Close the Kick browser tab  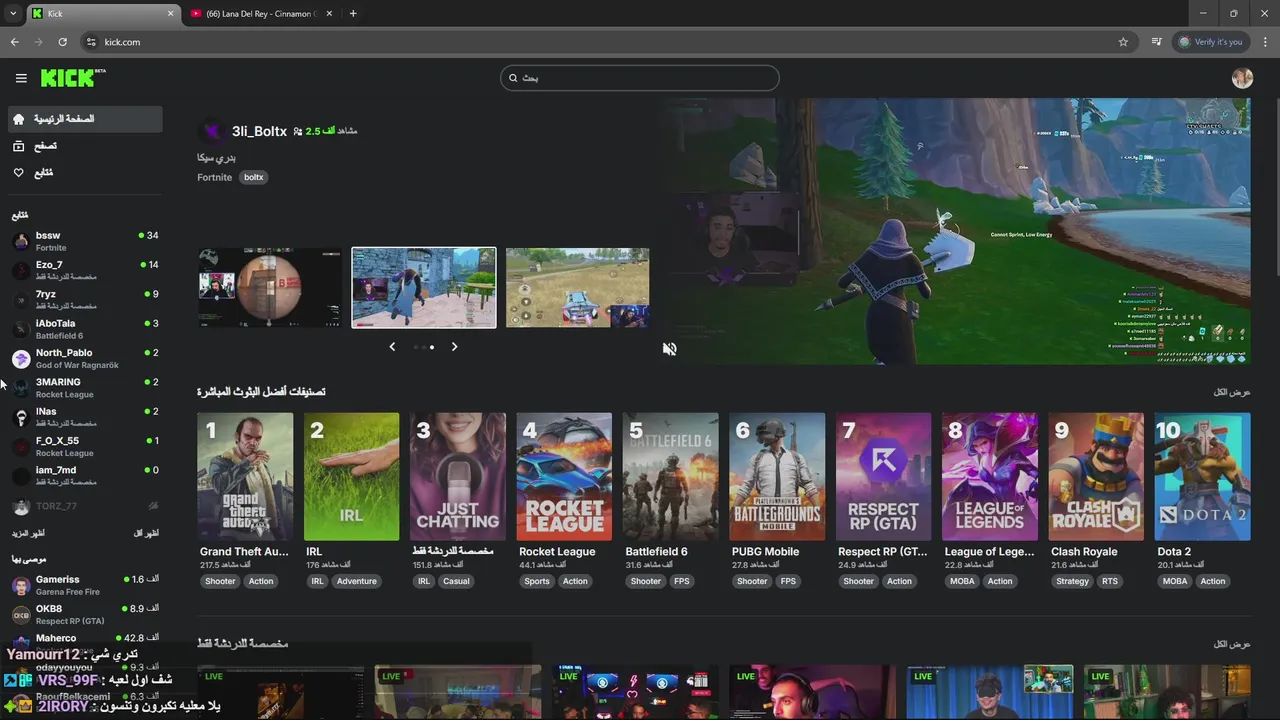click(170, 14)
